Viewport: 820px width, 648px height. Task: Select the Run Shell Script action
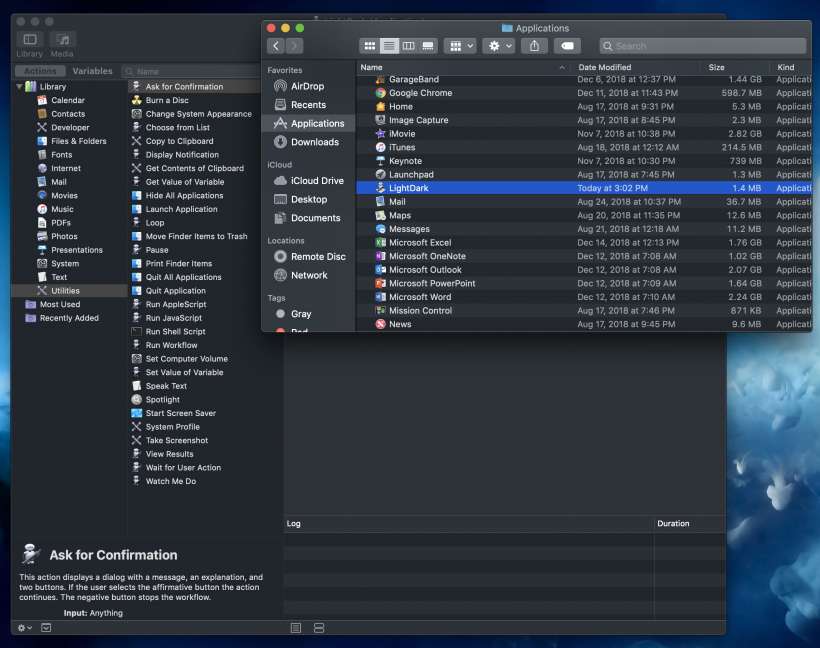tap(175, 332)
